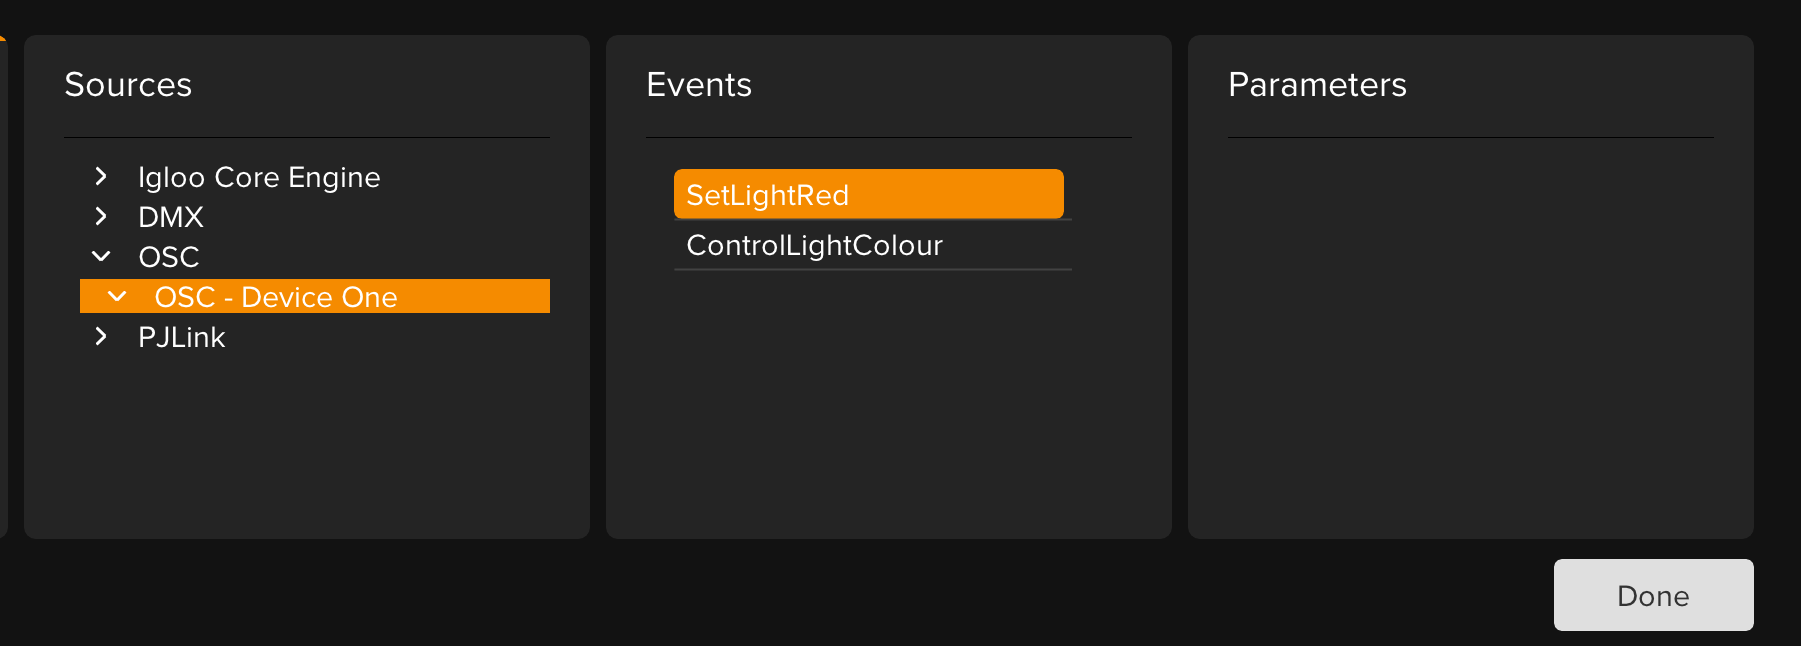Screen dimensions: 1801x646
Task: Expand the DMX source chevron
Action: pos(101,216)
